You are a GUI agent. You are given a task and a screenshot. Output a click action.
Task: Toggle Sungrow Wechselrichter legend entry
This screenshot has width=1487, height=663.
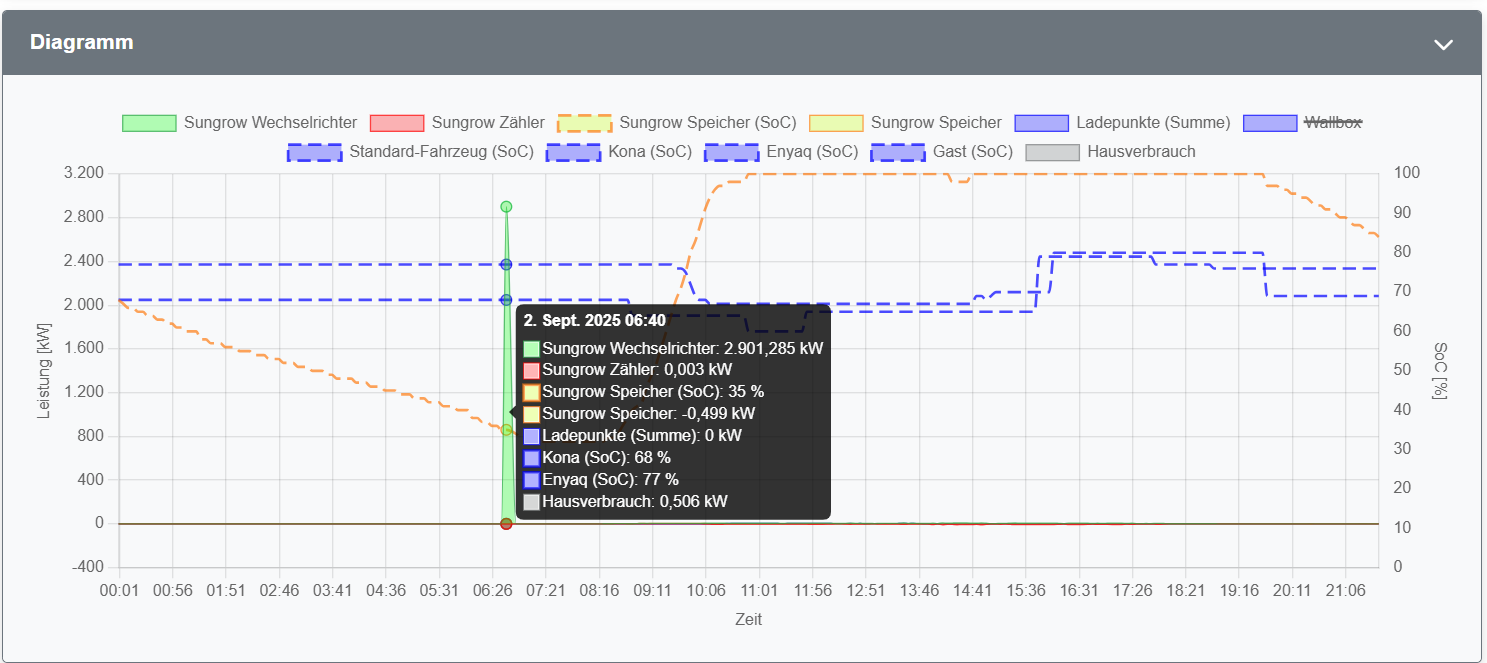(x=270, y=123)
